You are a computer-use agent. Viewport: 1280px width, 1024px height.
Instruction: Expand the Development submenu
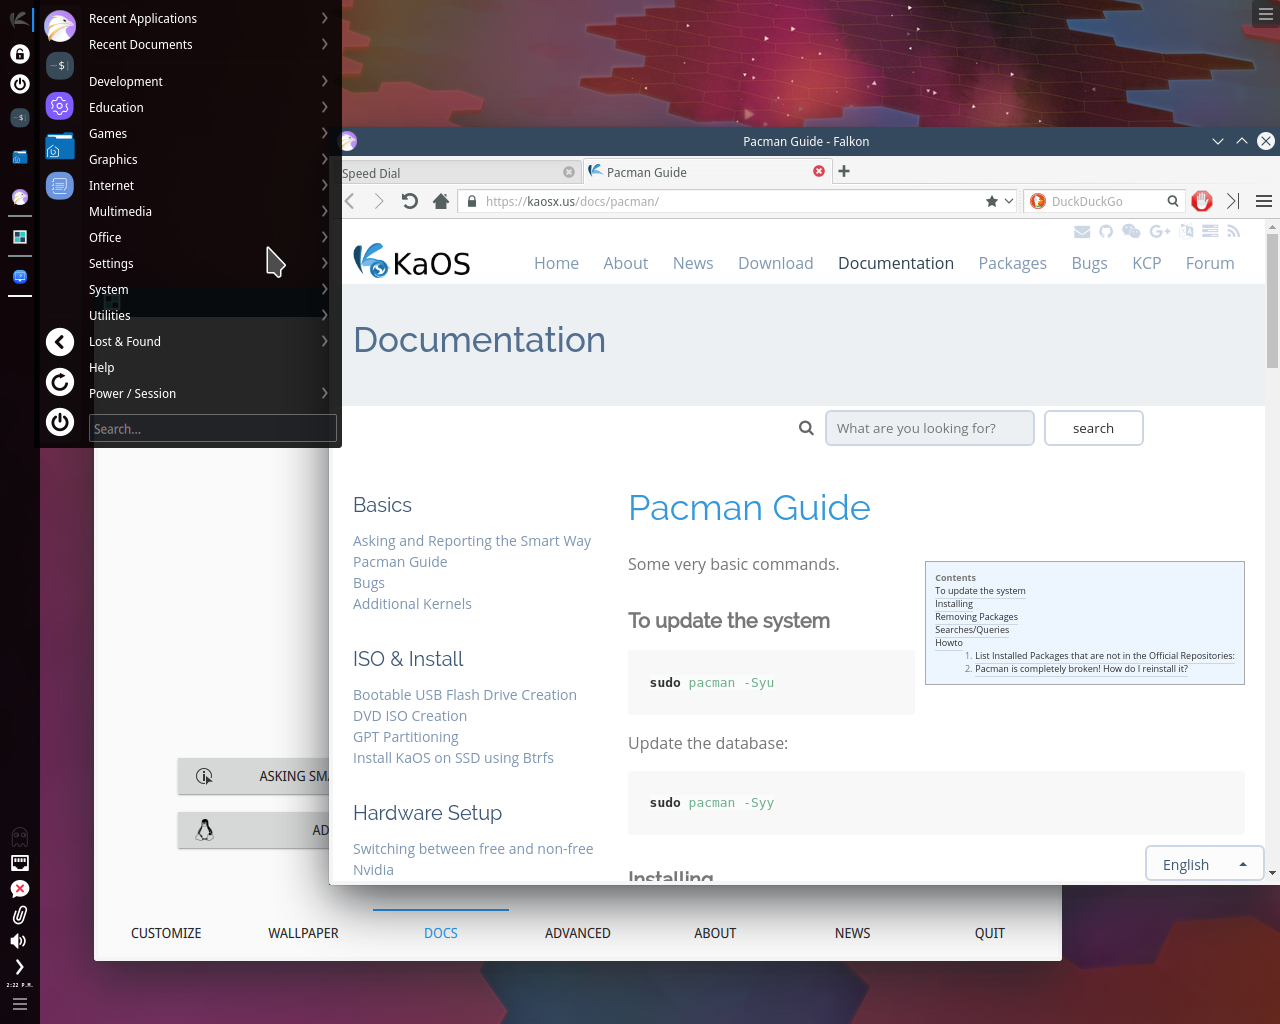coord(209,81)
